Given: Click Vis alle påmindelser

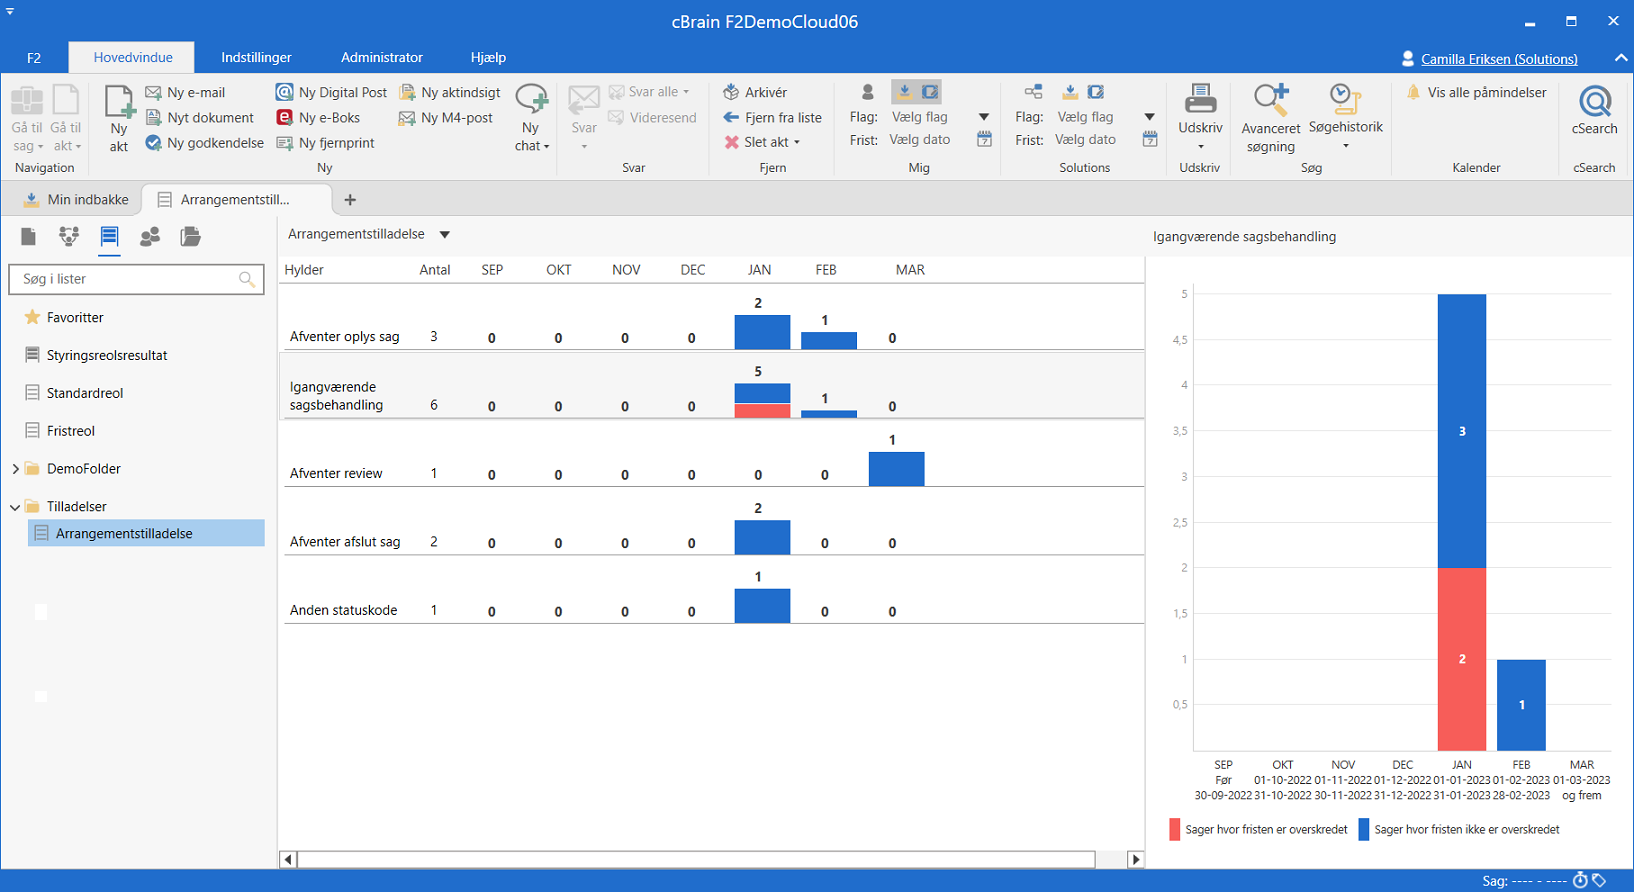Looking at the screenshot, I should [x=1476, y=92].
